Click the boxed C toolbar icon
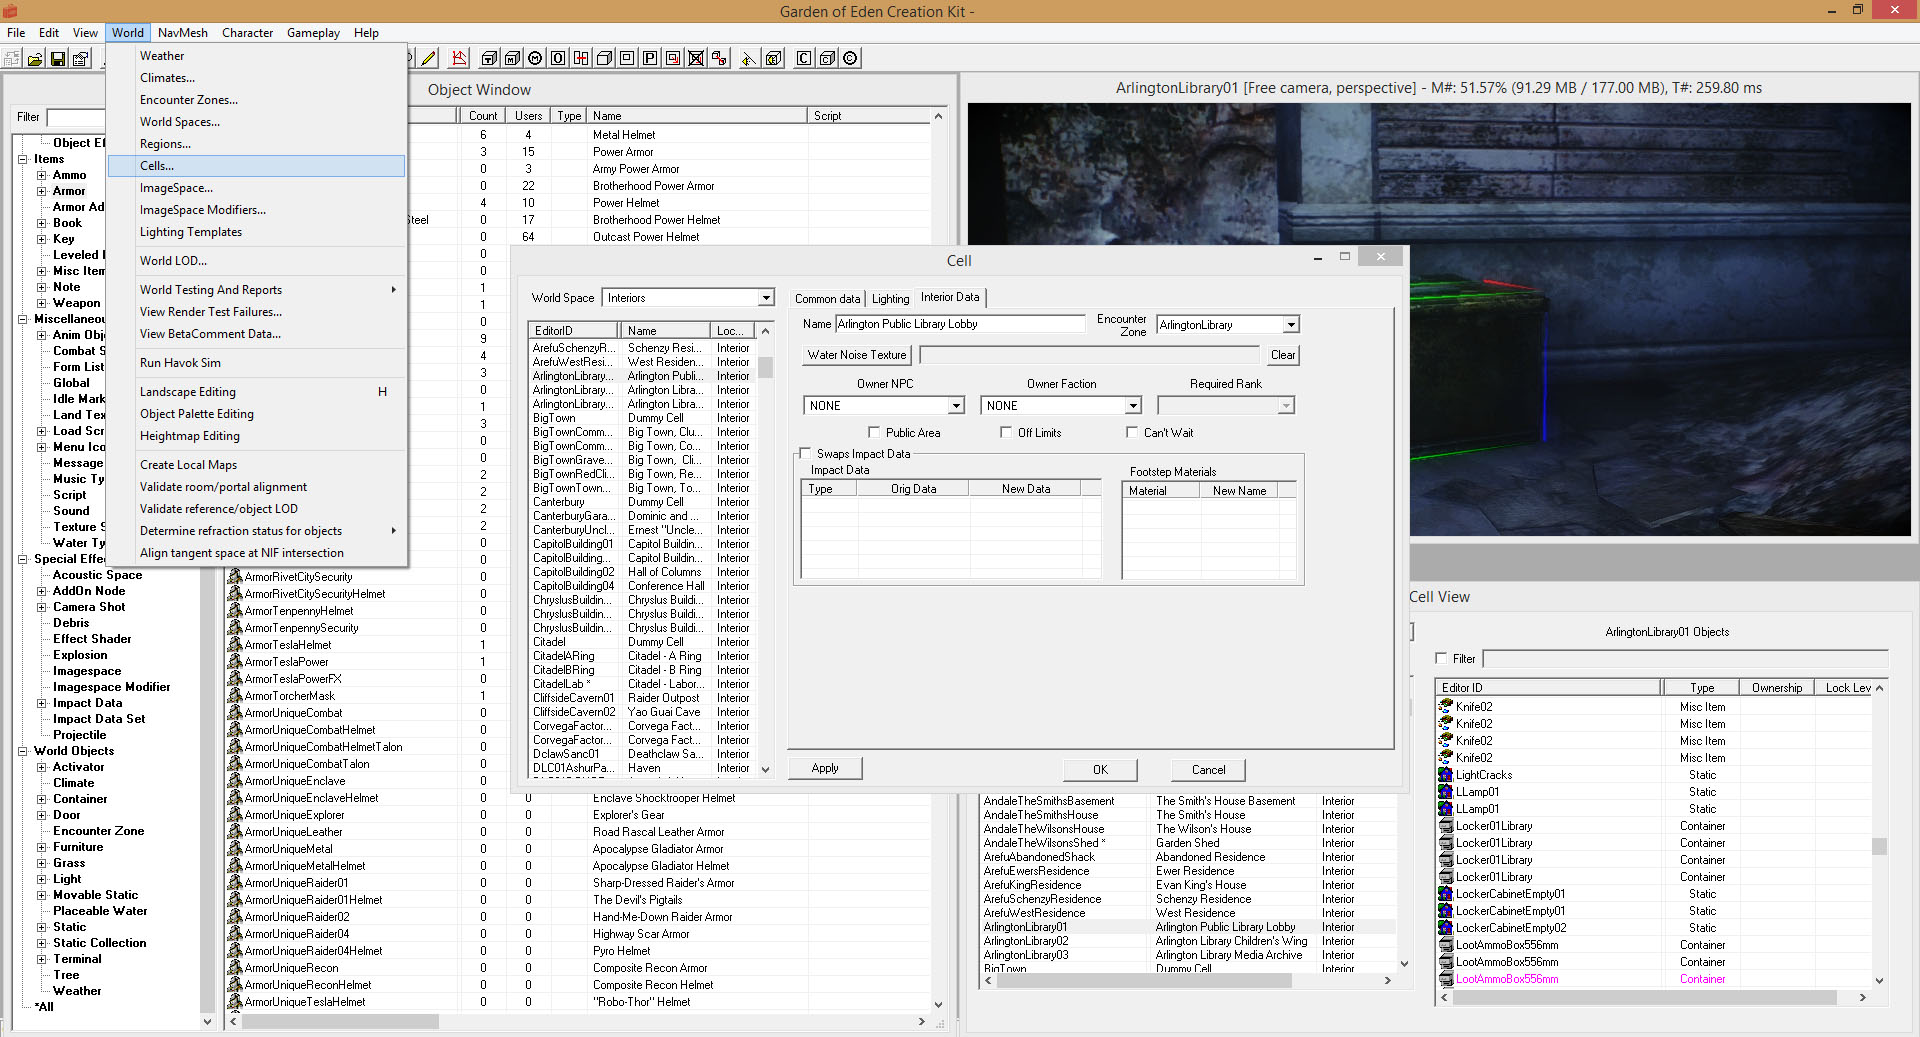This screenshot has height=1037, width=1920. point(804,58)
